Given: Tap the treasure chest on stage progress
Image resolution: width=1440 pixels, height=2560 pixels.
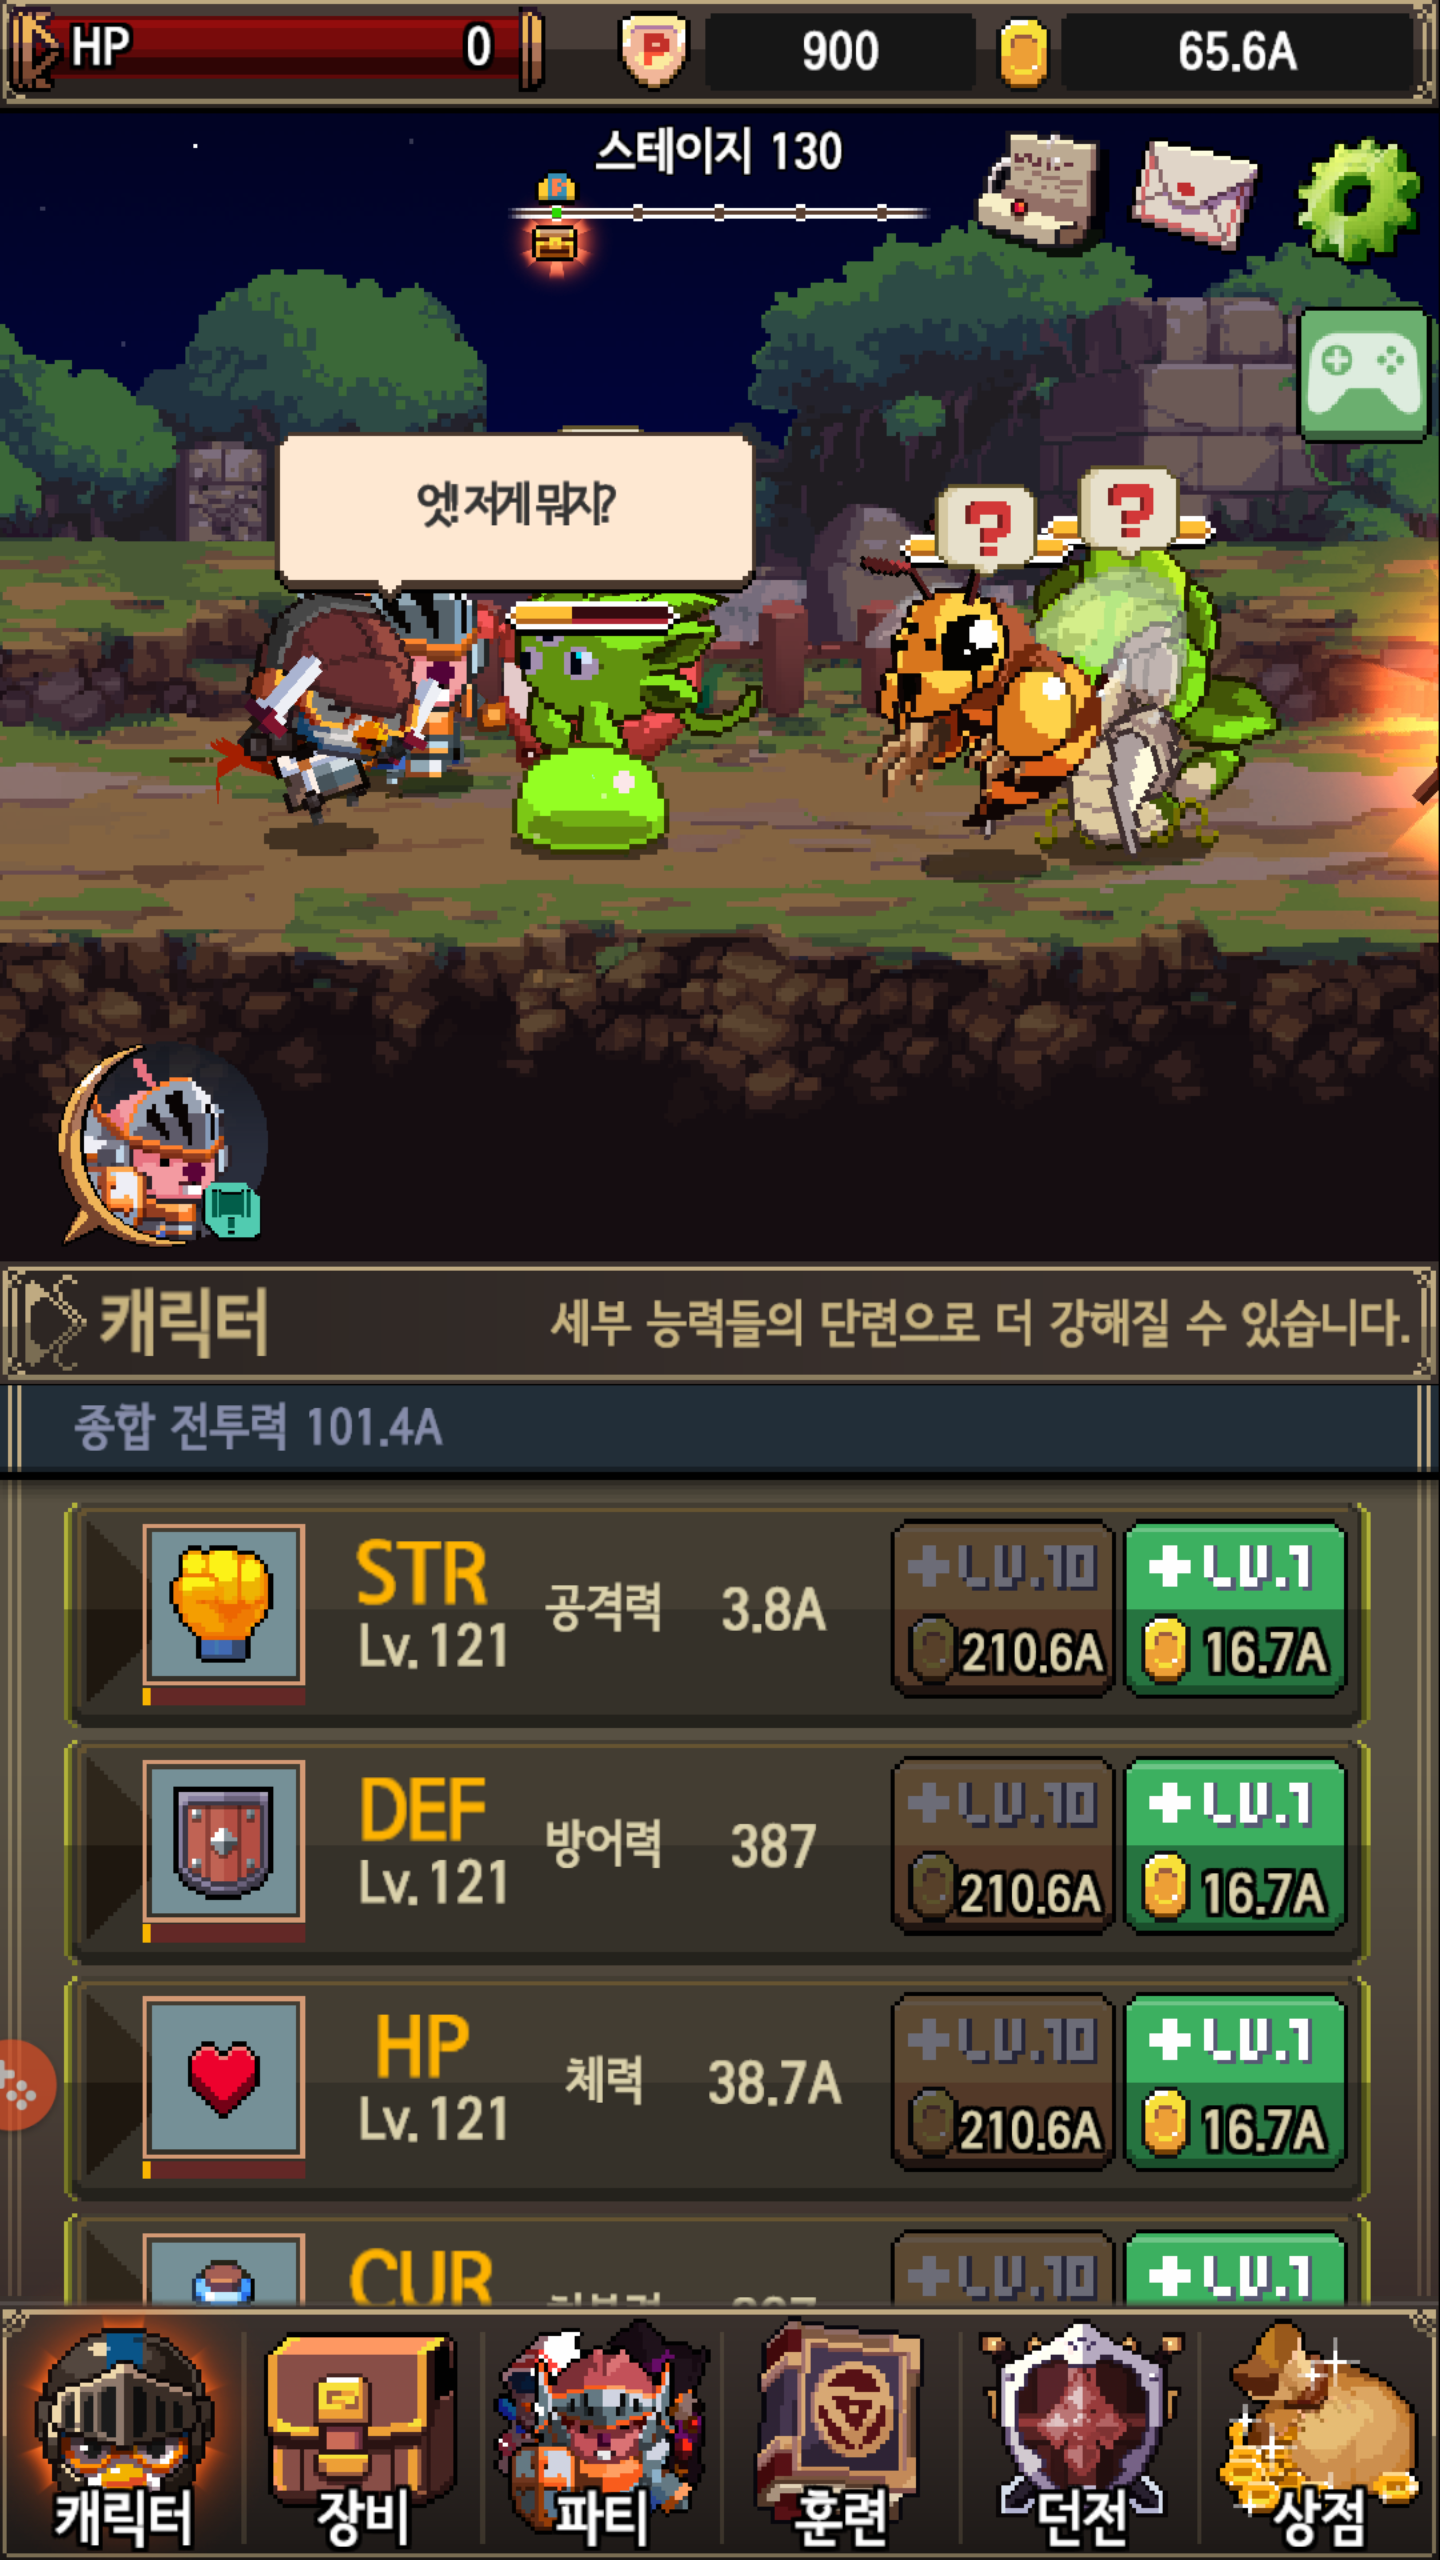Looking at the screenshot, I should pyautogui.click(x=555, y=244).
